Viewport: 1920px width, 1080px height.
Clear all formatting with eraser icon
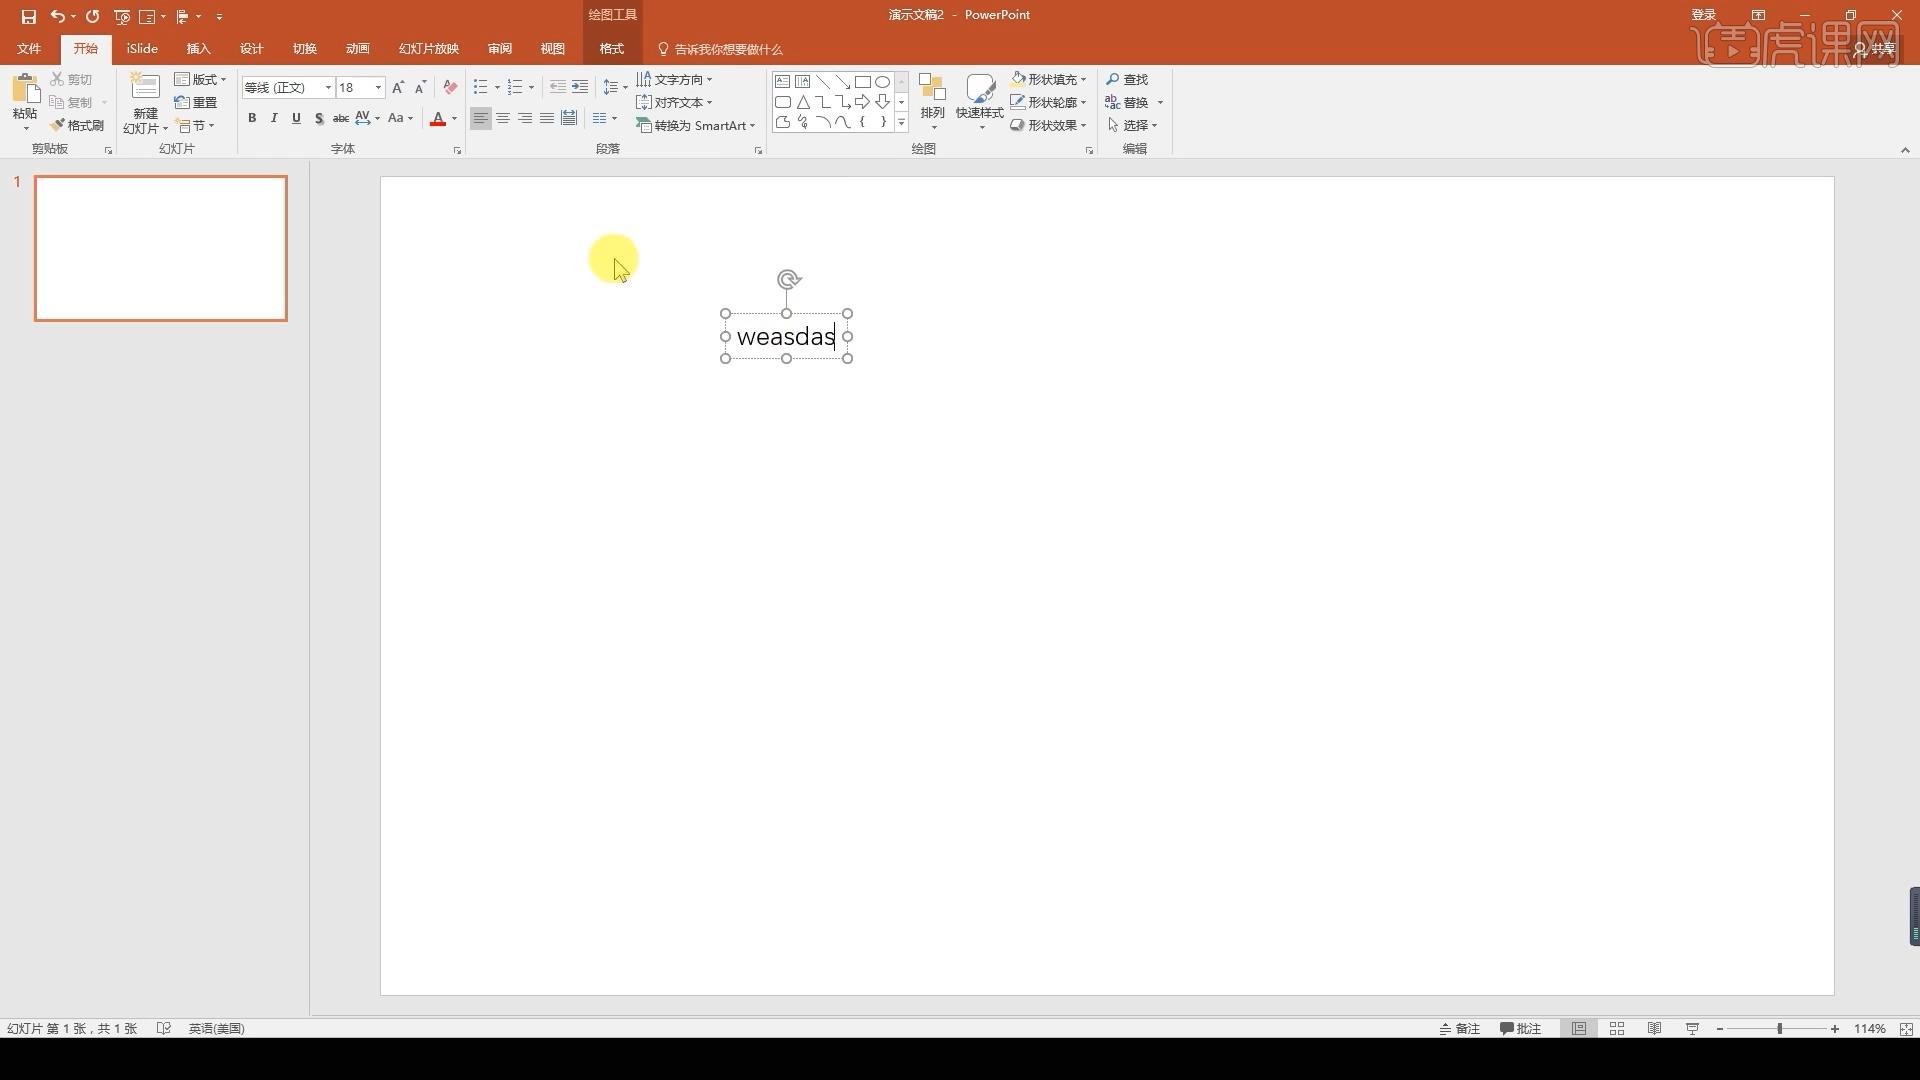[x=450, y=87]
